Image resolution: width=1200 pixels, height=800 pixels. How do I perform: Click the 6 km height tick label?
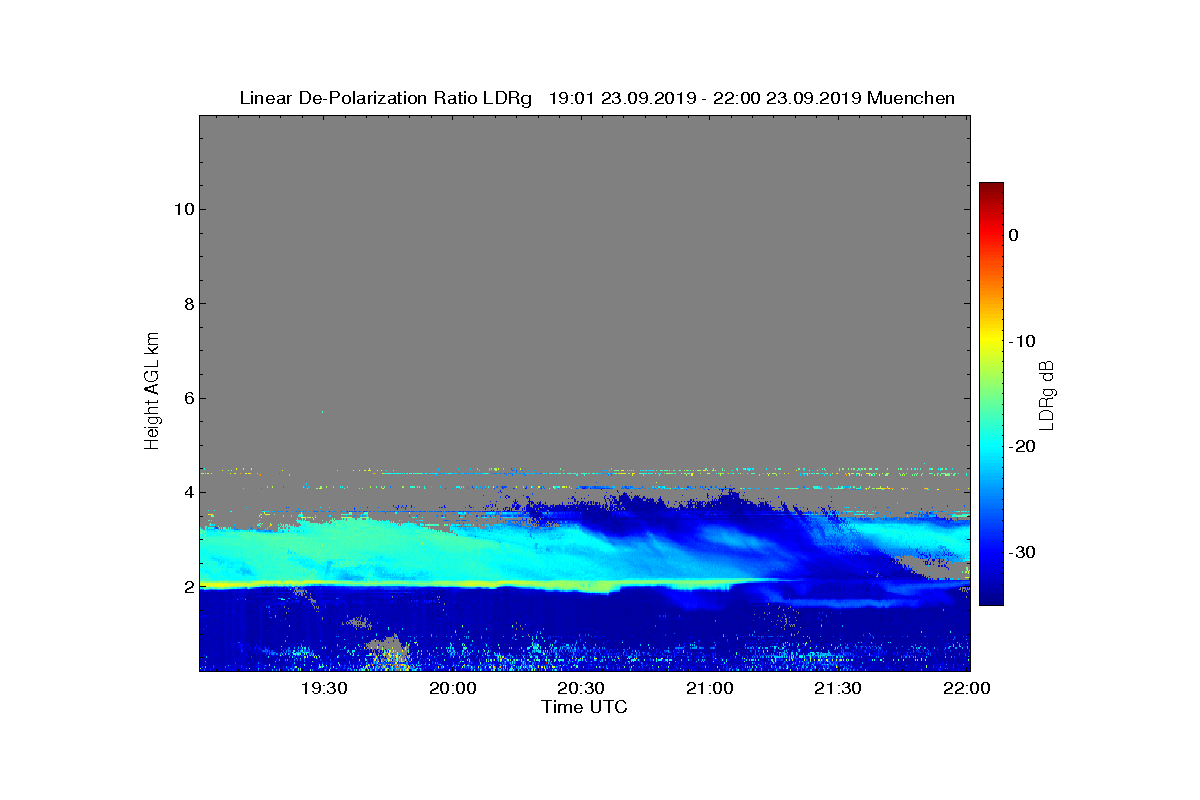tap(187, 398)
